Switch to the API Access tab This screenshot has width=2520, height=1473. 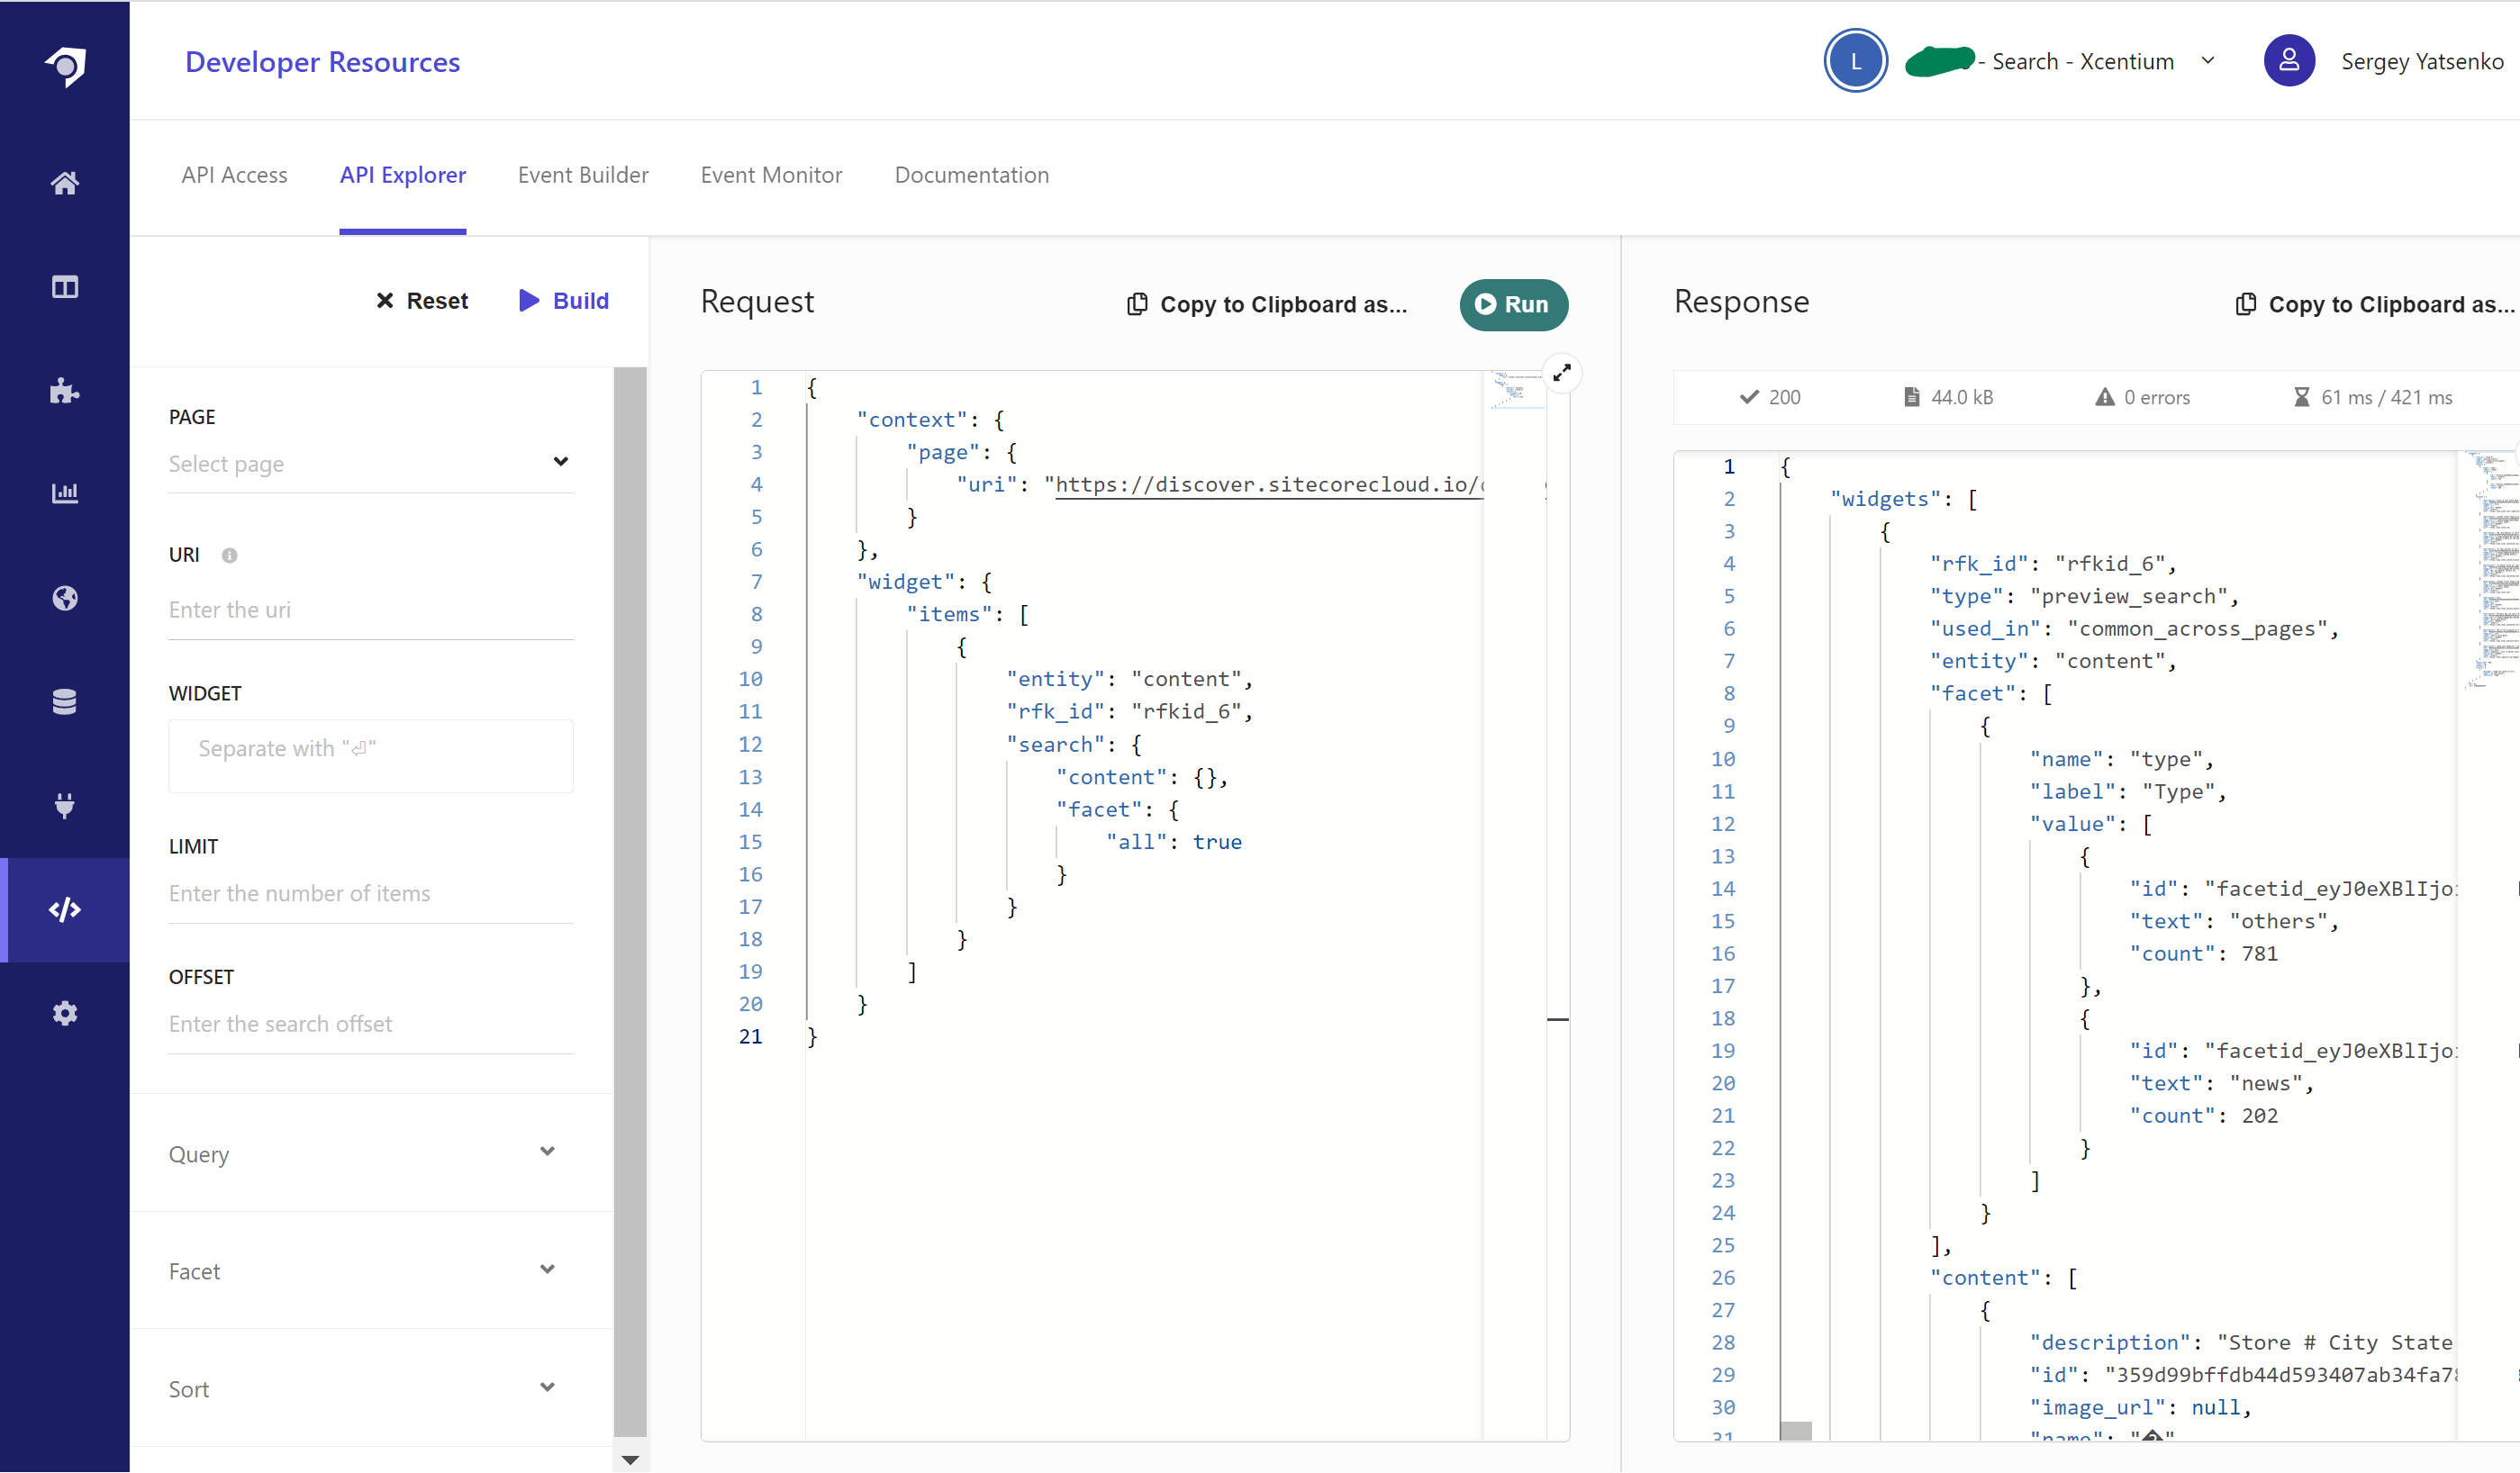234,175
